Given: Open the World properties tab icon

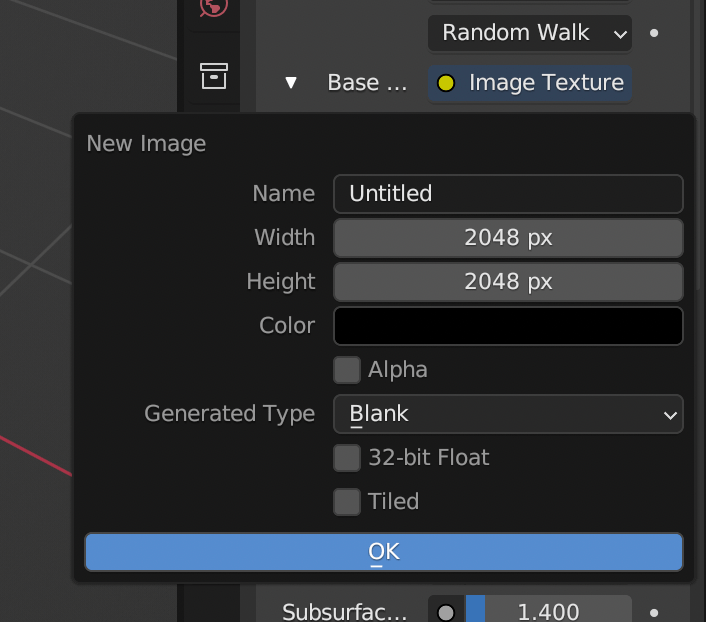Looking at the screenshot, I should point(213,6).
